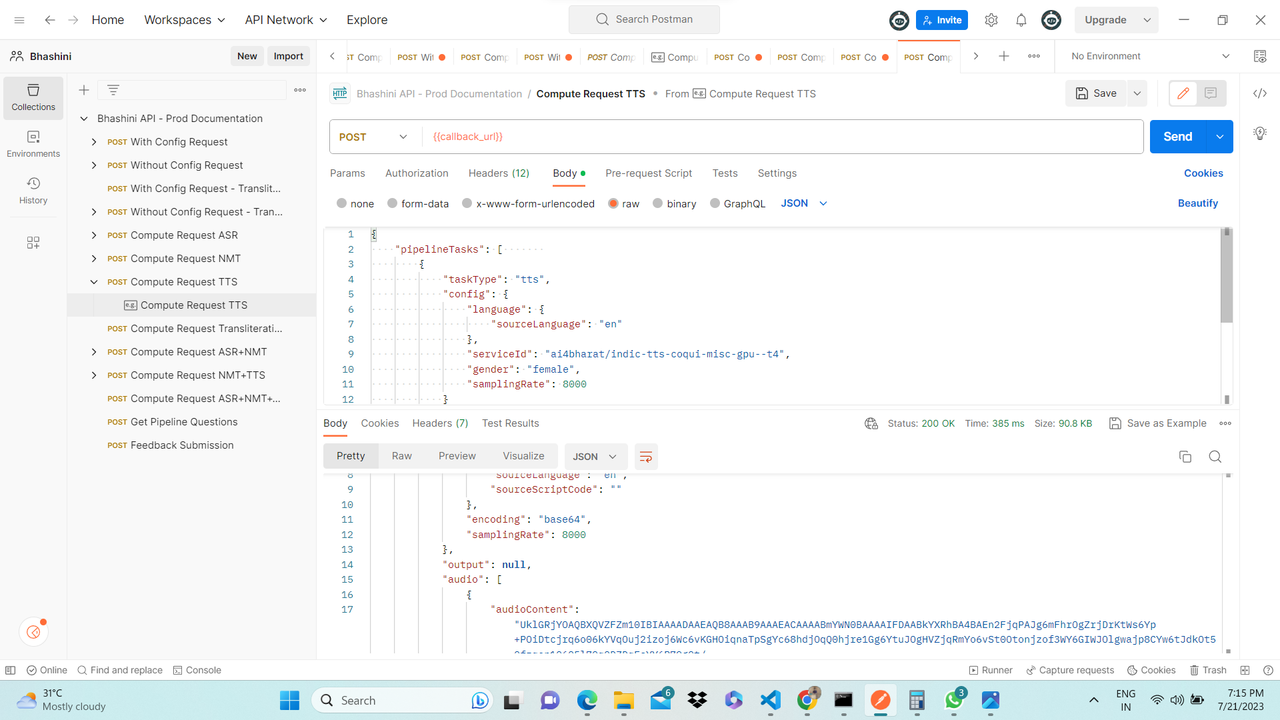This screenshot has height=720, width=1280.
Task: Open network information globe icon
Action: (x=871, y=424)
